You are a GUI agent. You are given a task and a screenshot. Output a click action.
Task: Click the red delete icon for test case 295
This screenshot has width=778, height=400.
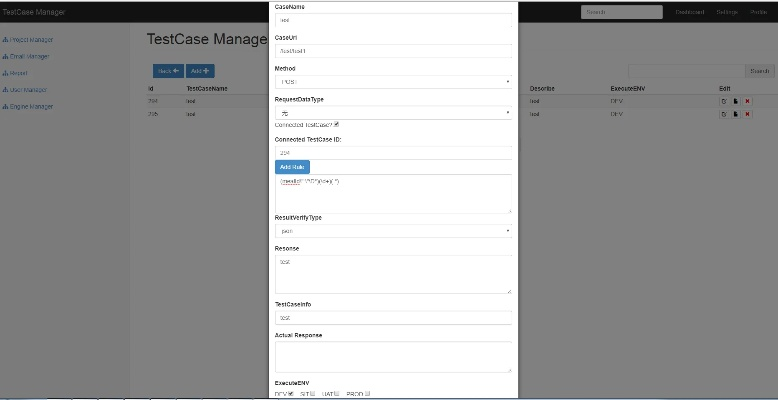coord(747,114)
